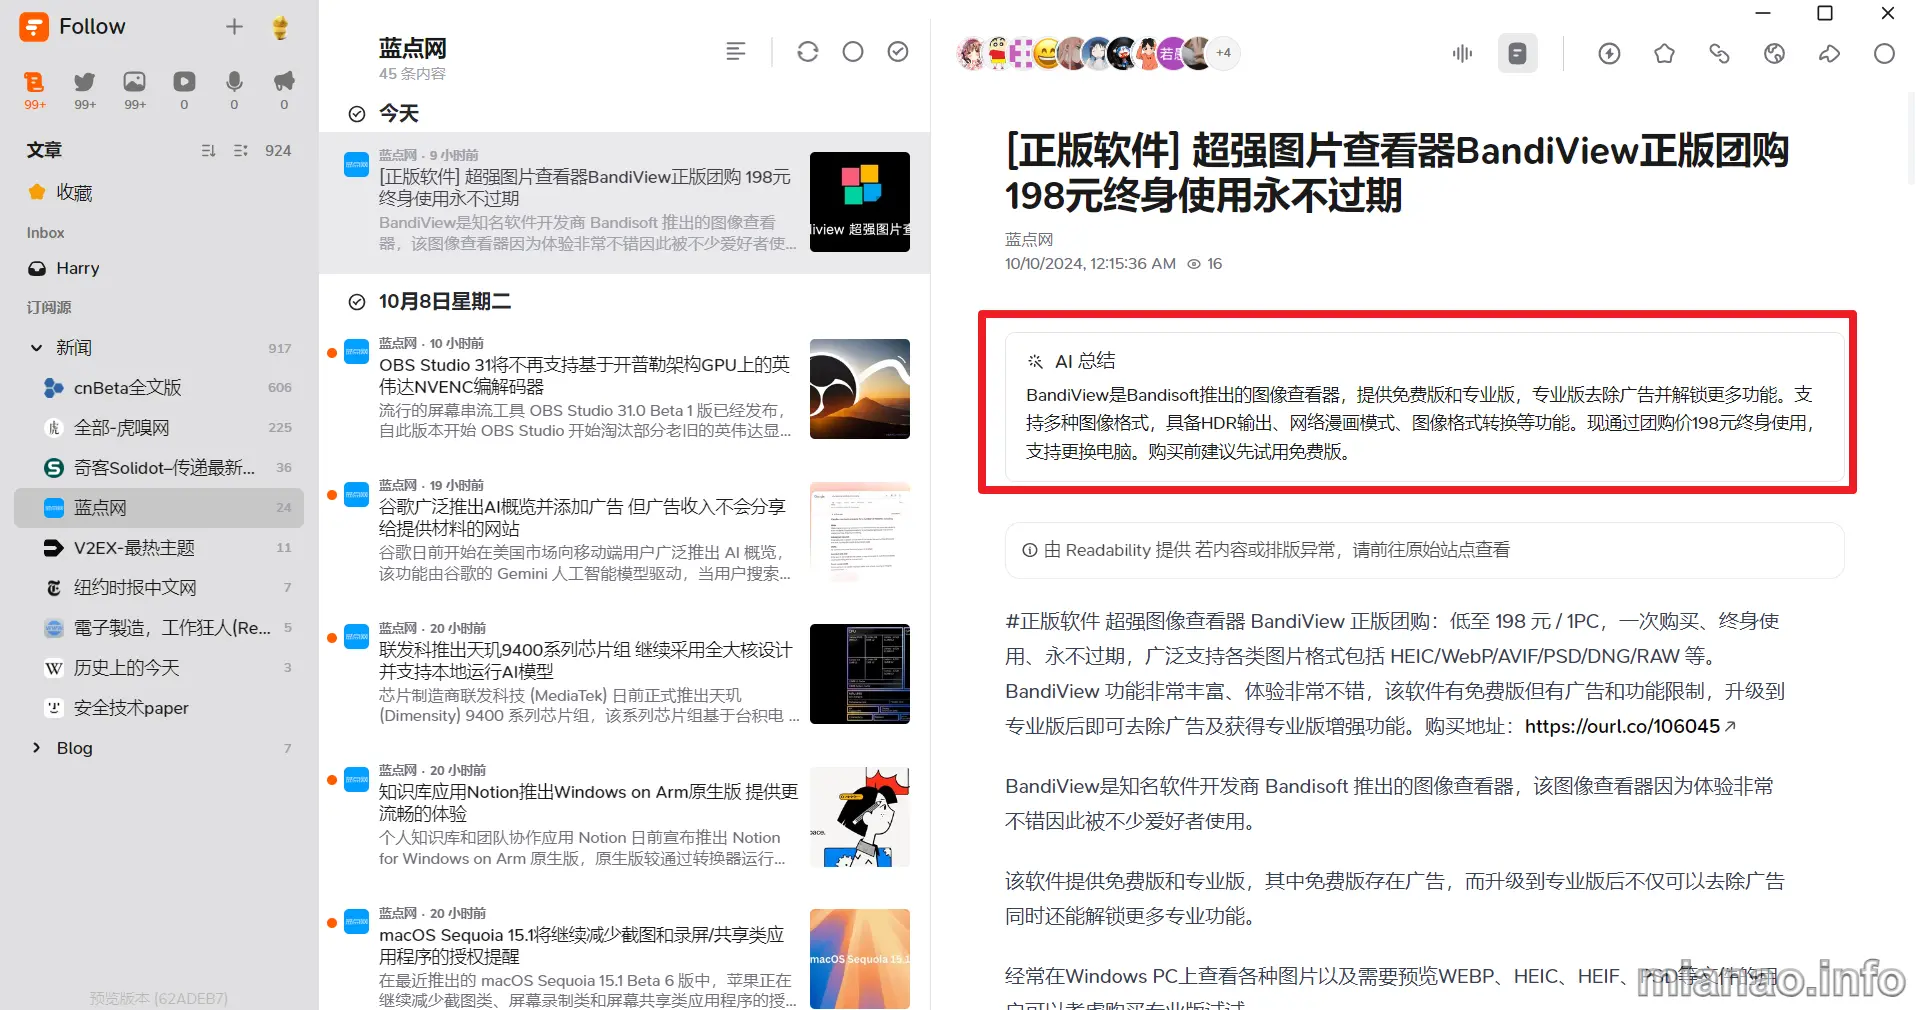Viewport: 1916px width, 1010px height.
Task: Star this article
Action: tap(1664, 53)
